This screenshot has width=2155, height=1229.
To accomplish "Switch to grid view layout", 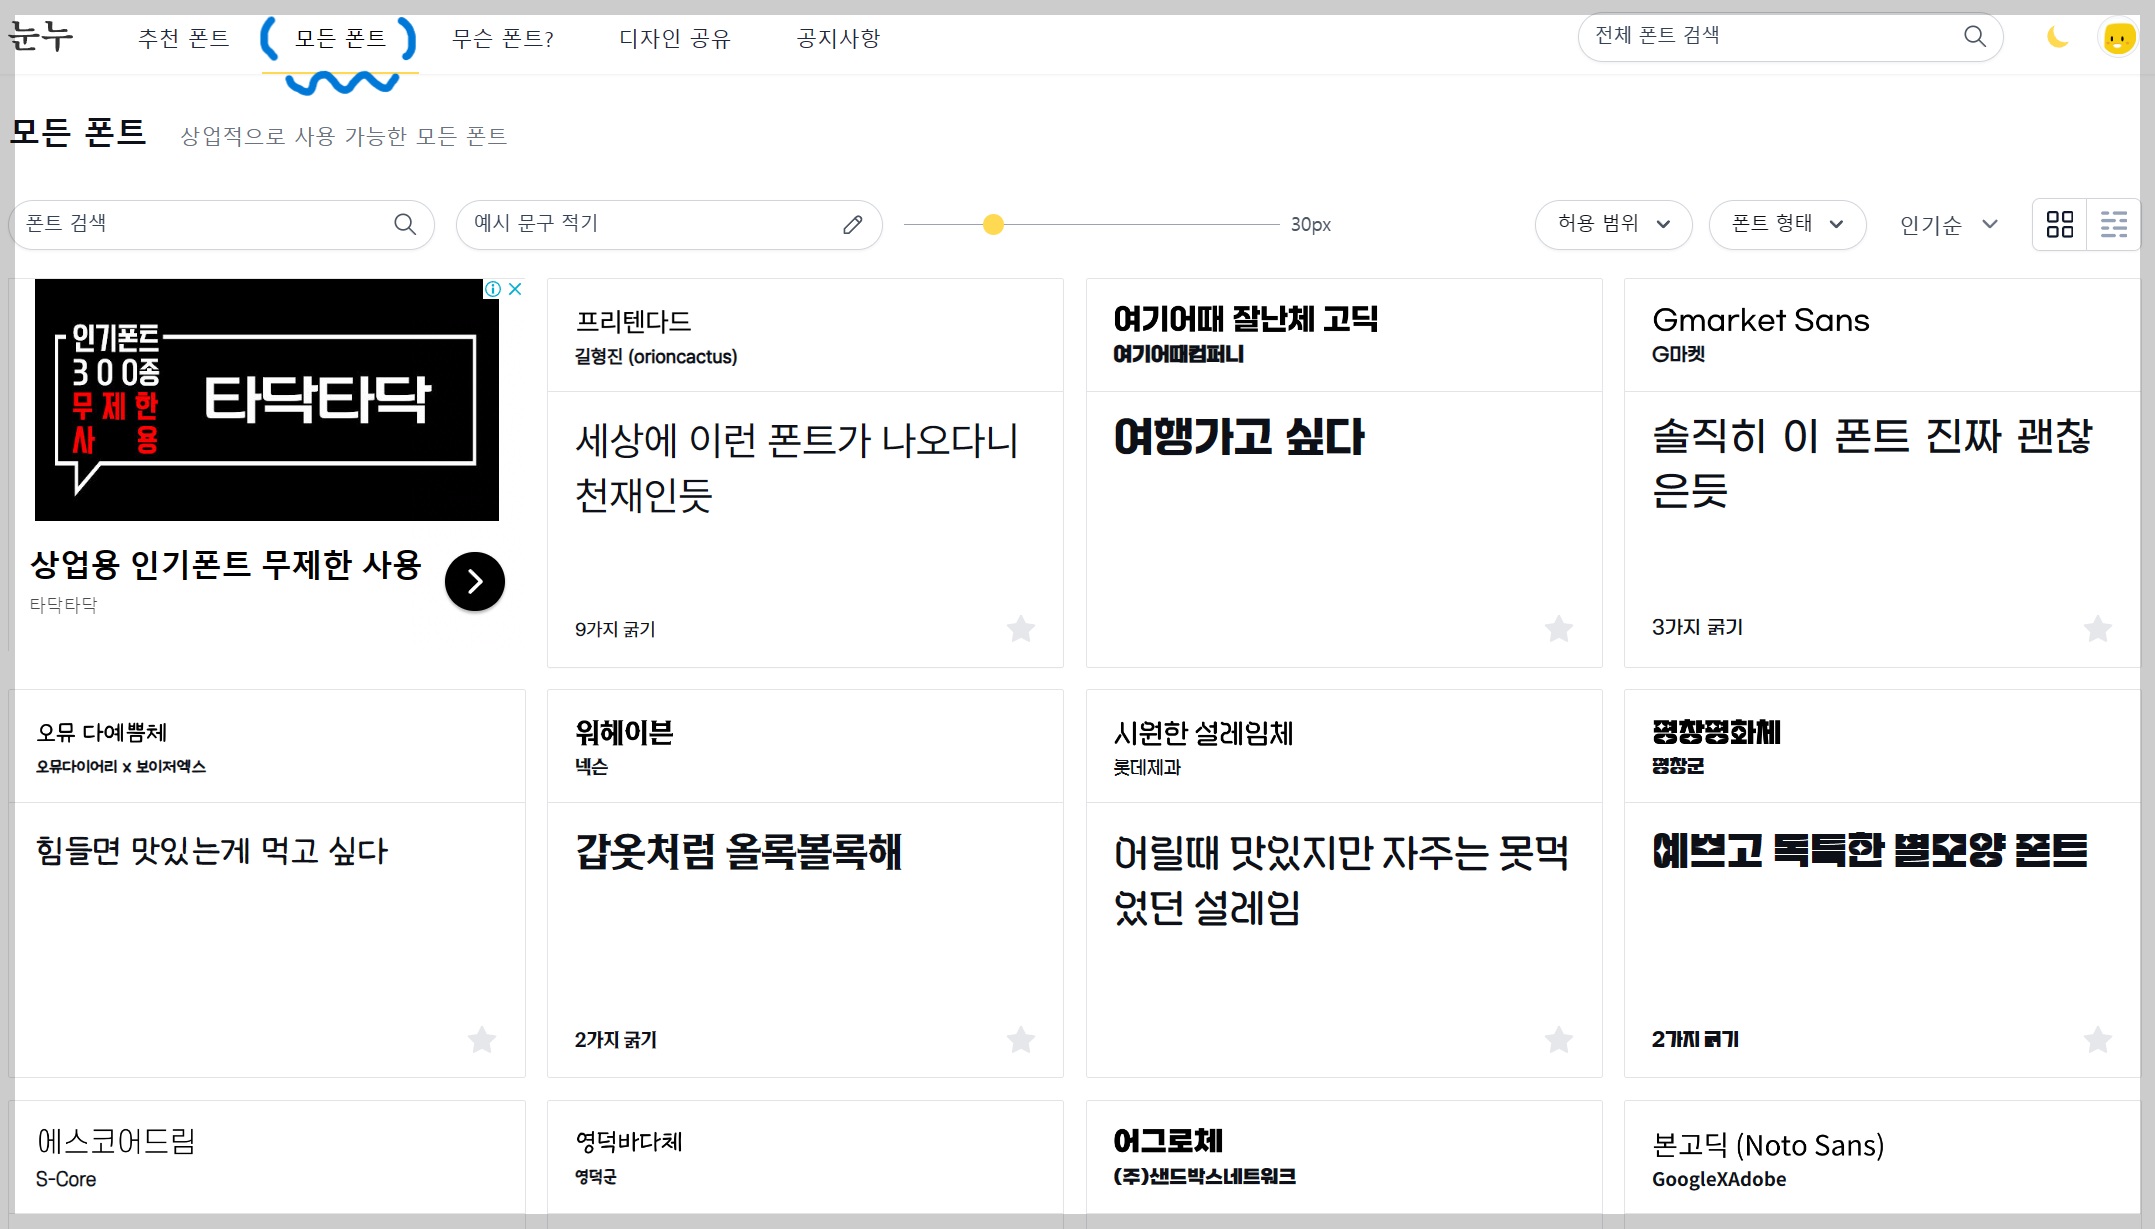I will (2060, 224).
